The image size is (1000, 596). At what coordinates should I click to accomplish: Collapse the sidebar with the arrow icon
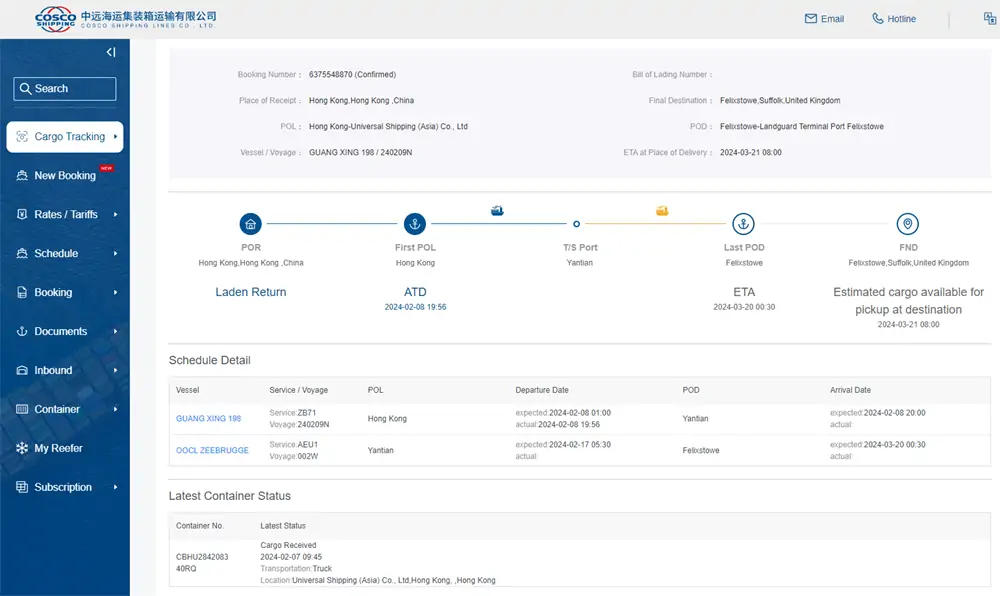click(x=111, y=52)
